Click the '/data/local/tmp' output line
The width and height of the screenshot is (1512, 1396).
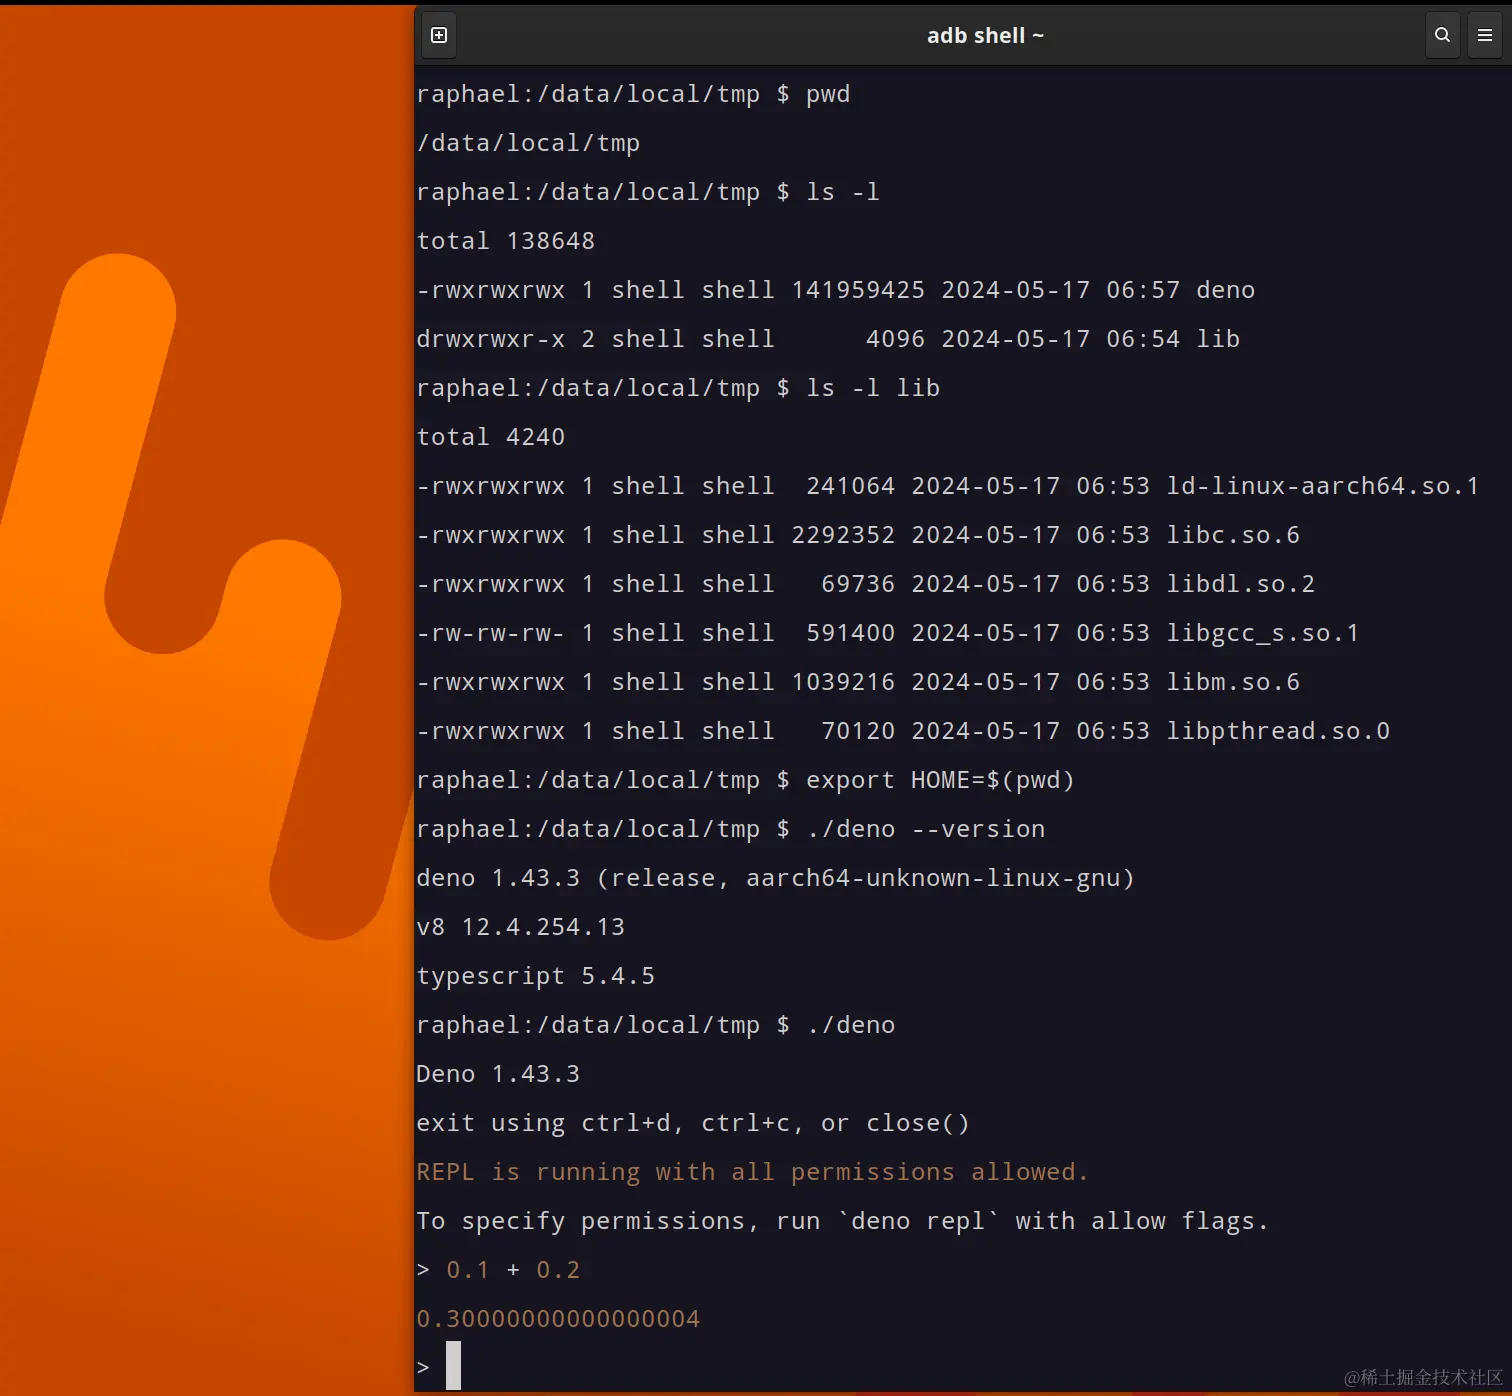pyautogui.click(x=528, y=143)
